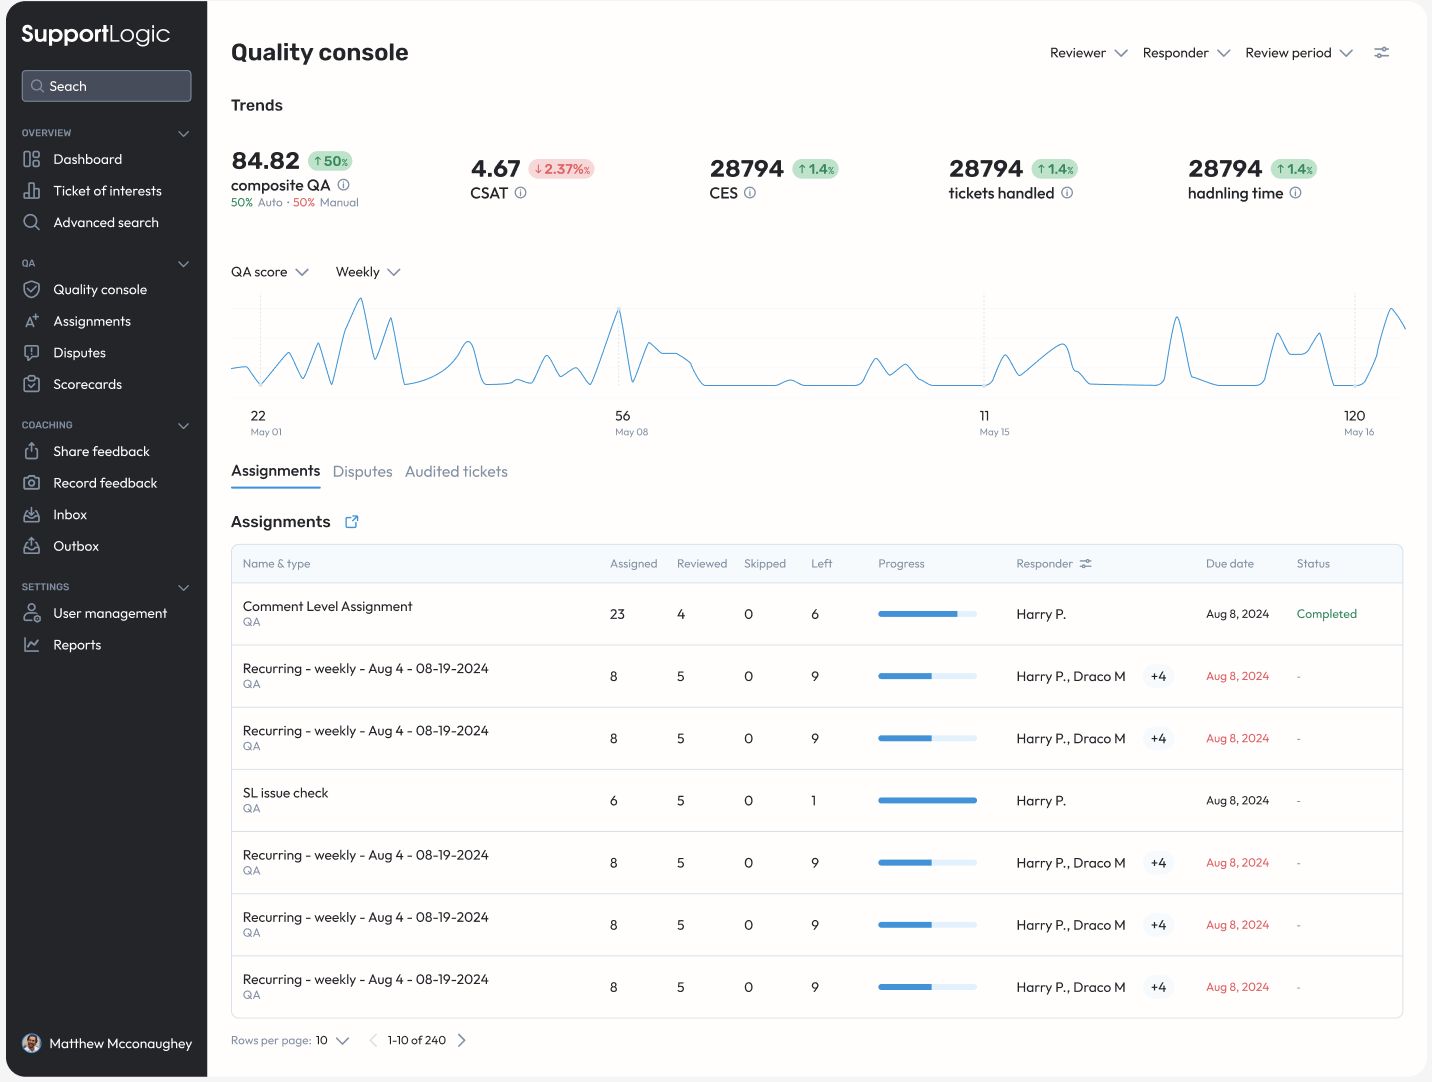Screen dimensions: 1432x1082
Task: Click the Name & type column header
Action: pos(276,564)
